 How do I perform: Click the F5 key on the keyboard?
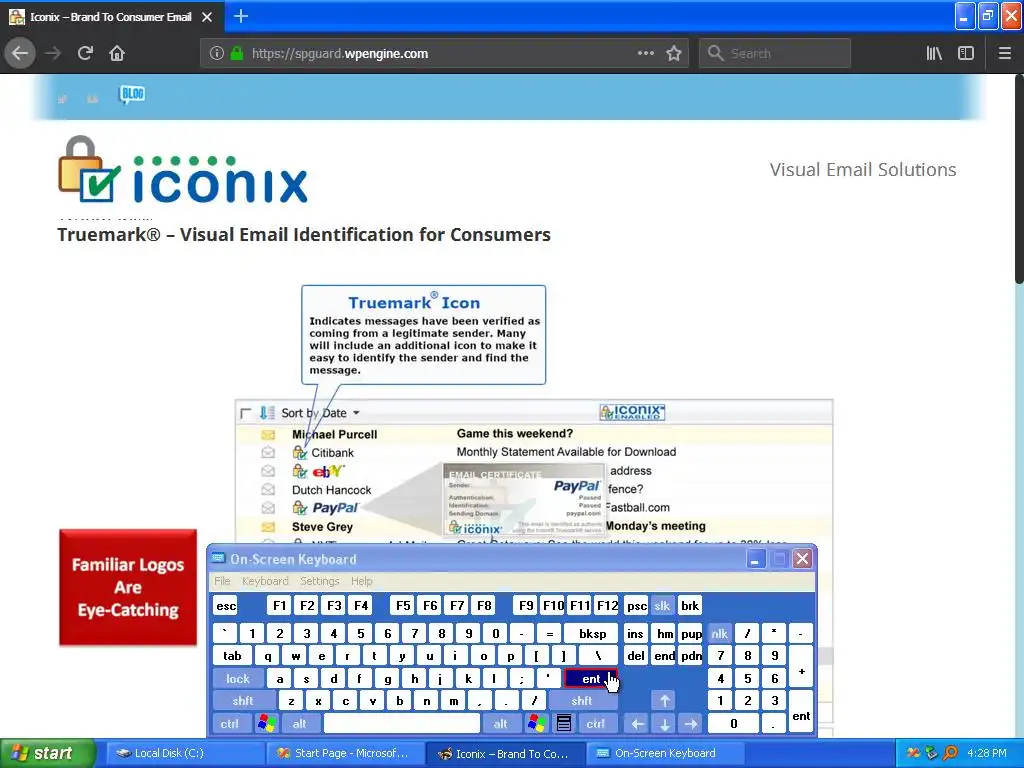pyautogui.click(x=404, y=605)
